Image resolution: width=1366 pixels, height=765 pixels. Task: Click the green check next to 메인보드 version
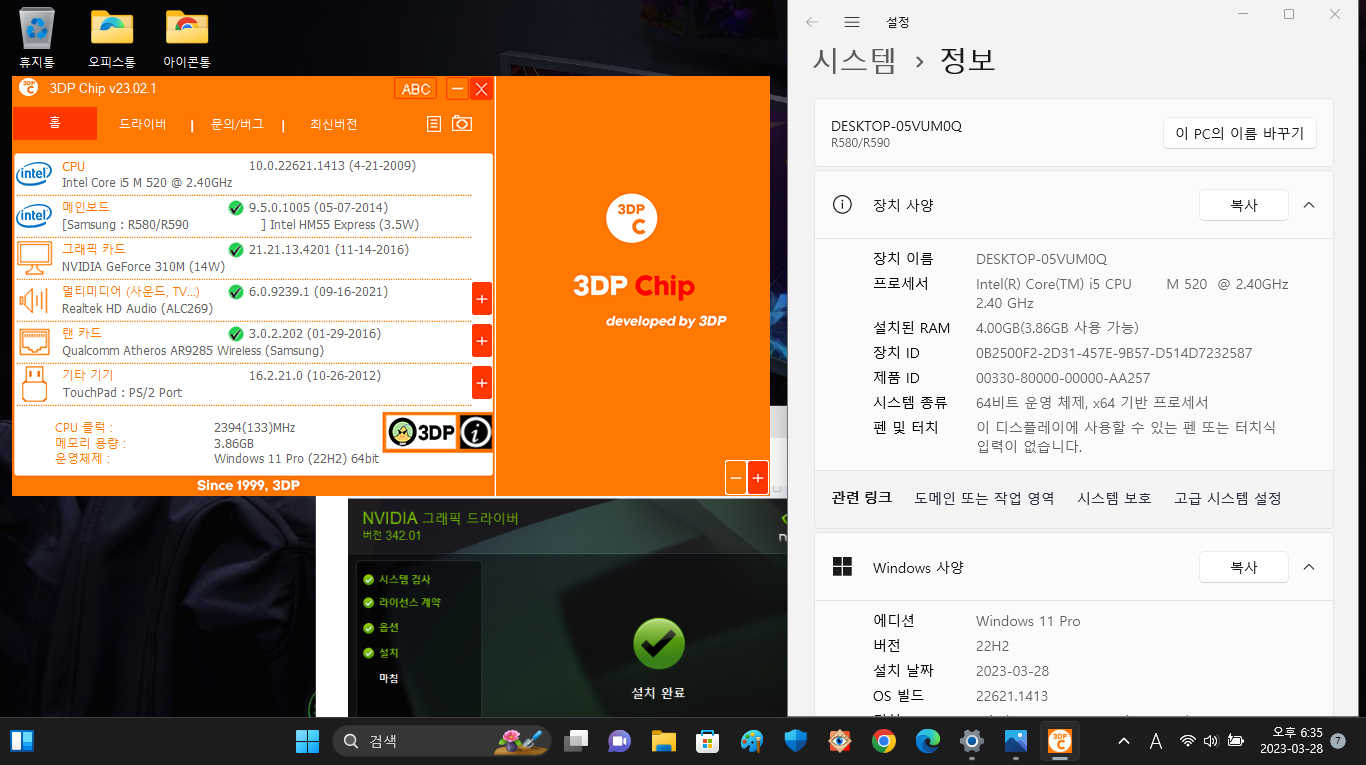236,208
